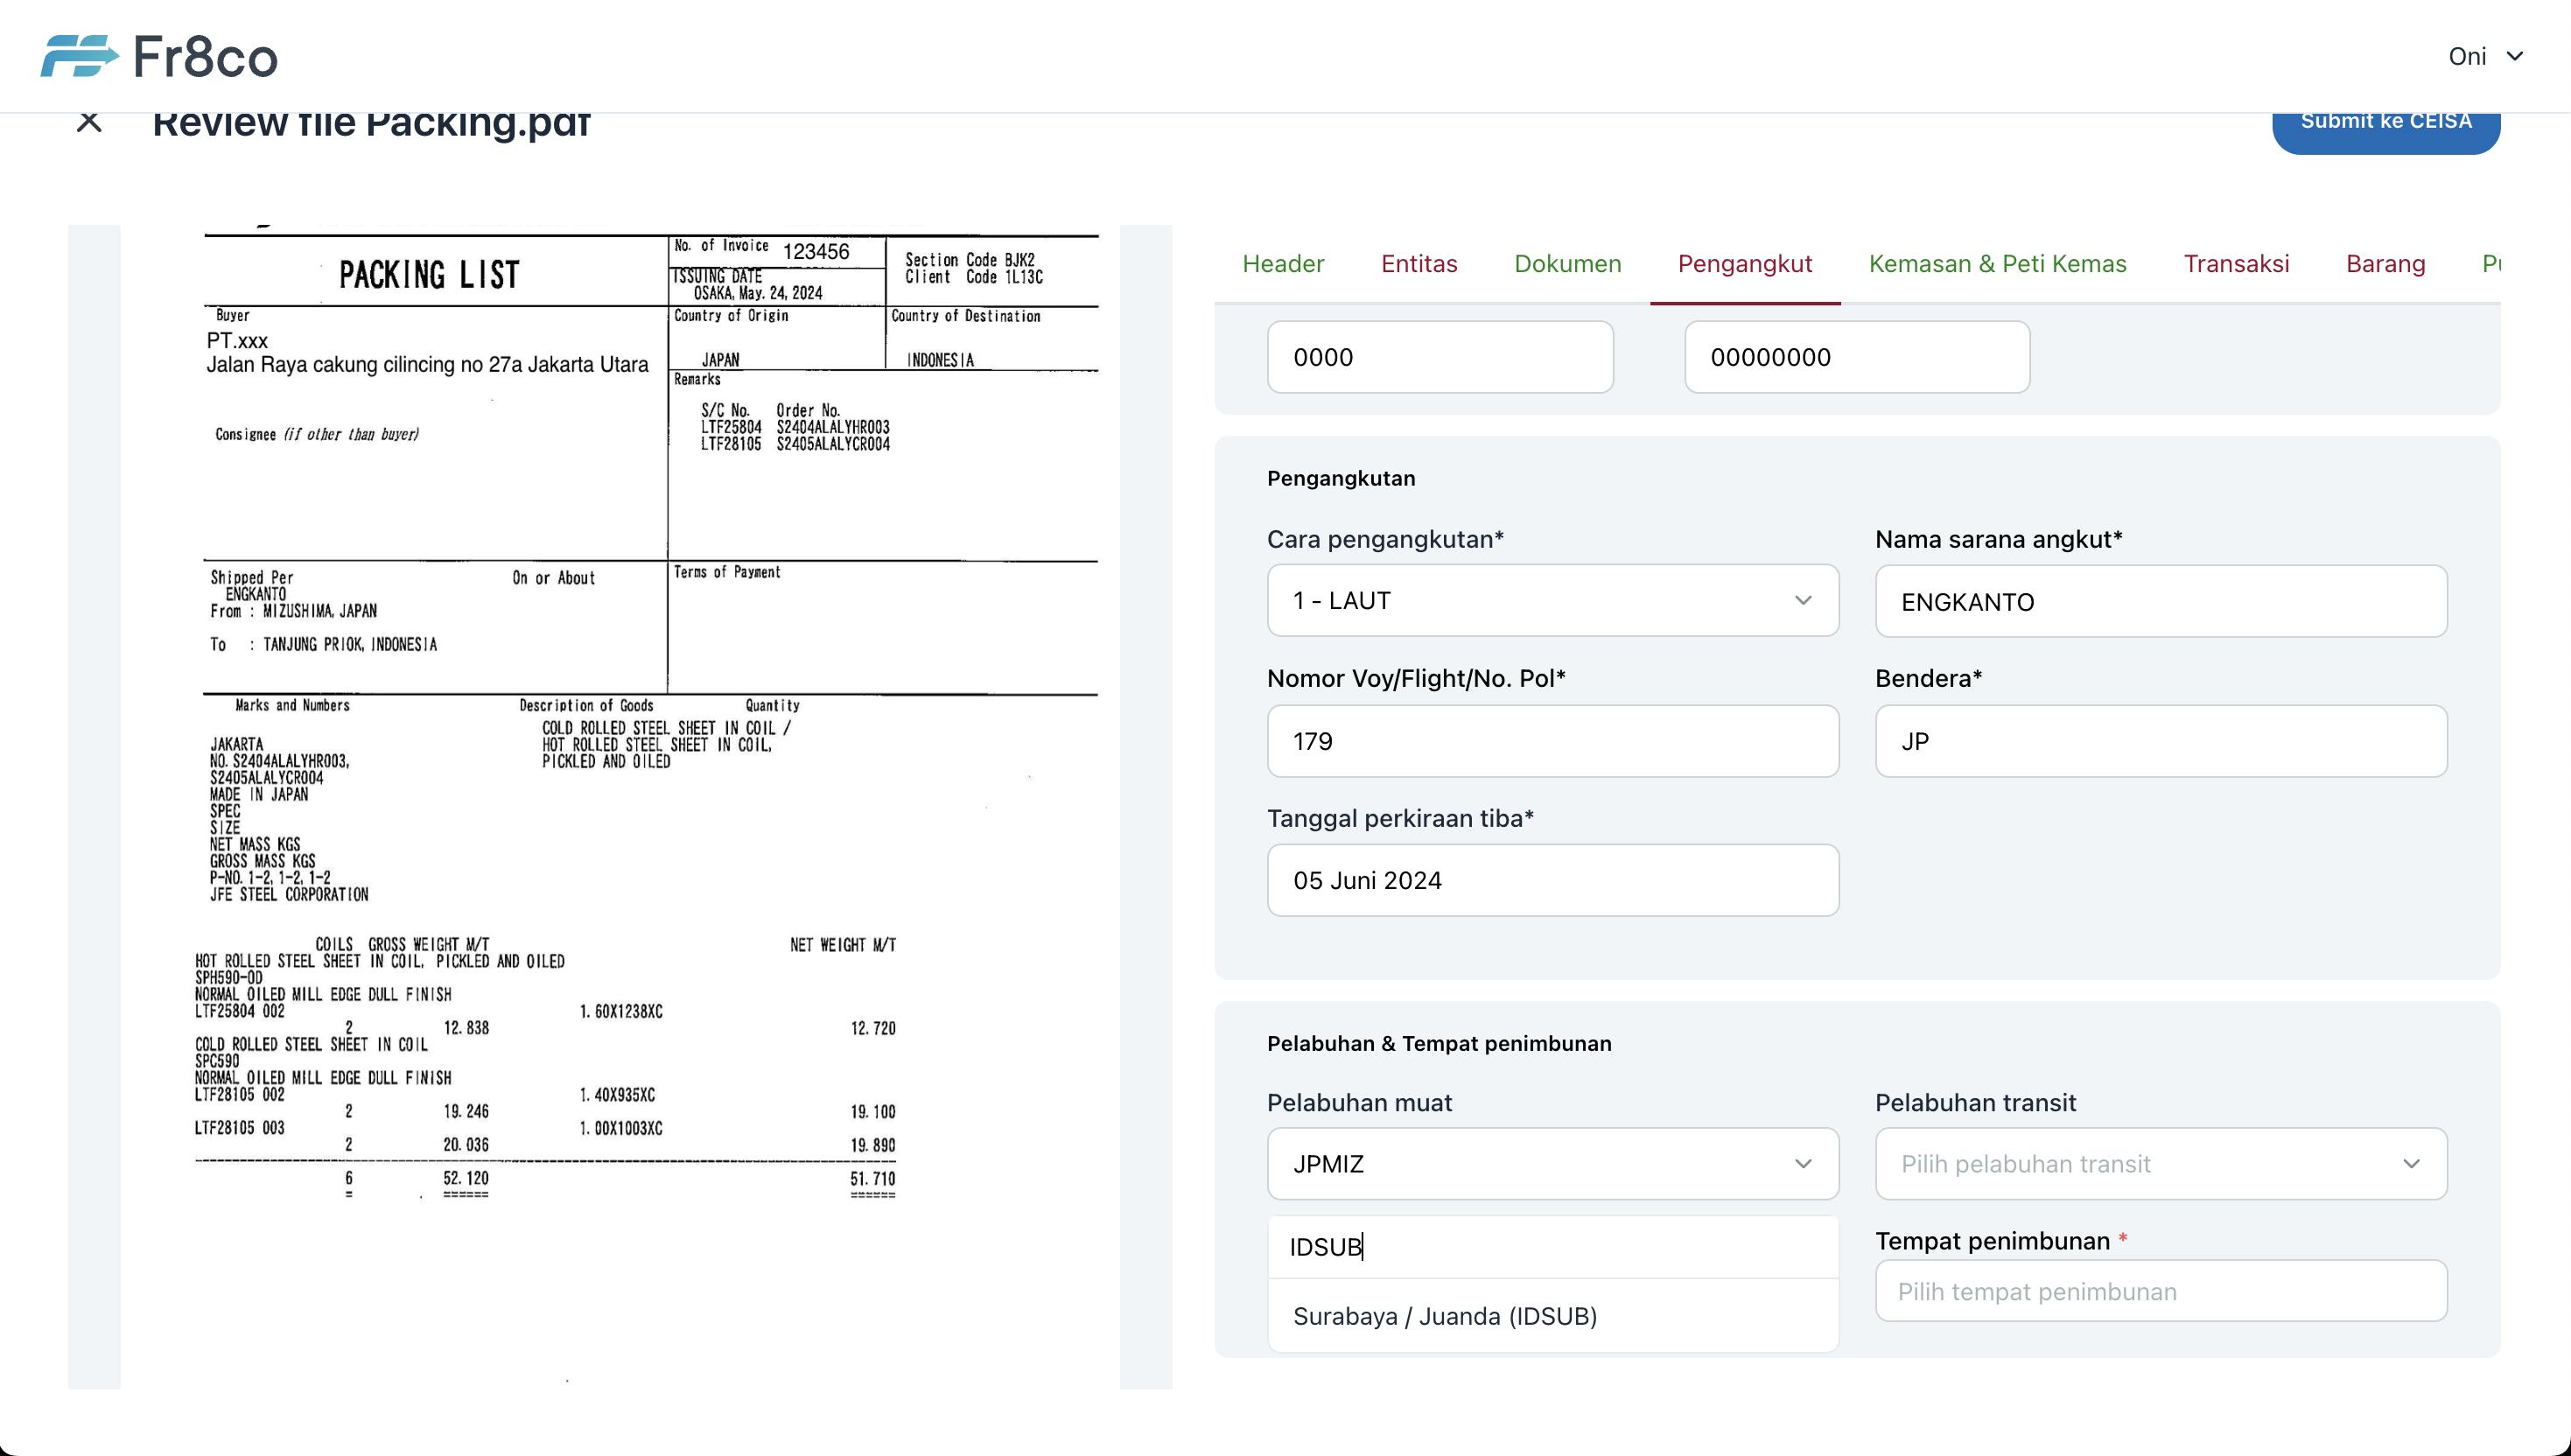Select Surabaya / Juanda (IDSUB) option
Screen dimensions: 2571x1456
(1447, 1315)
